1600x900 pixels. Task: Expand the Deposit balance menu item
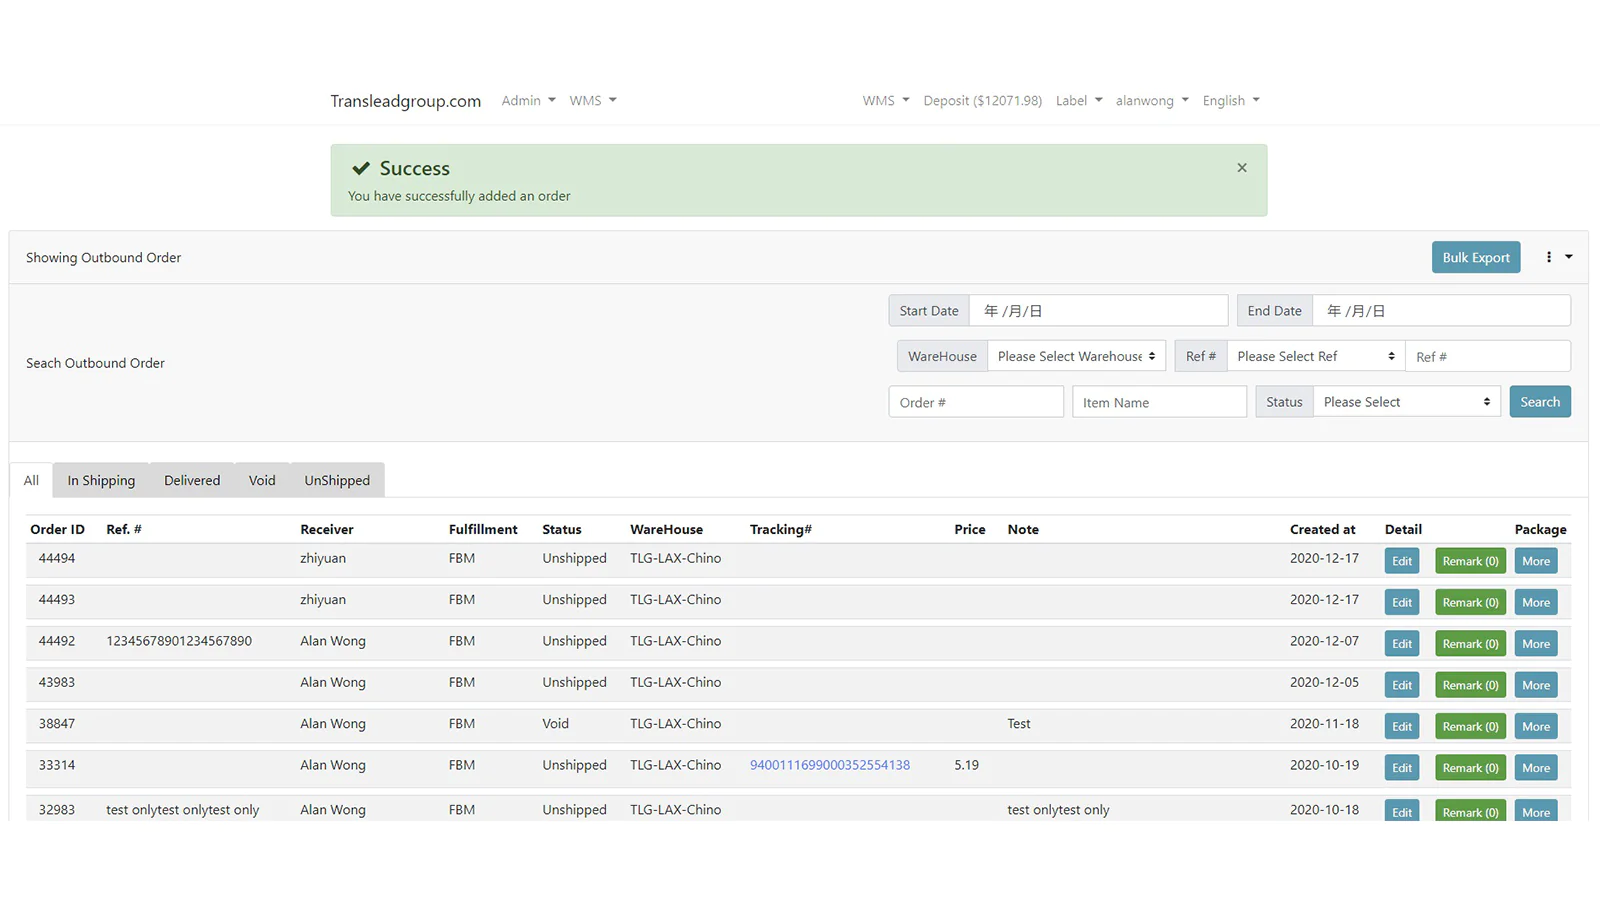[982, 100]
